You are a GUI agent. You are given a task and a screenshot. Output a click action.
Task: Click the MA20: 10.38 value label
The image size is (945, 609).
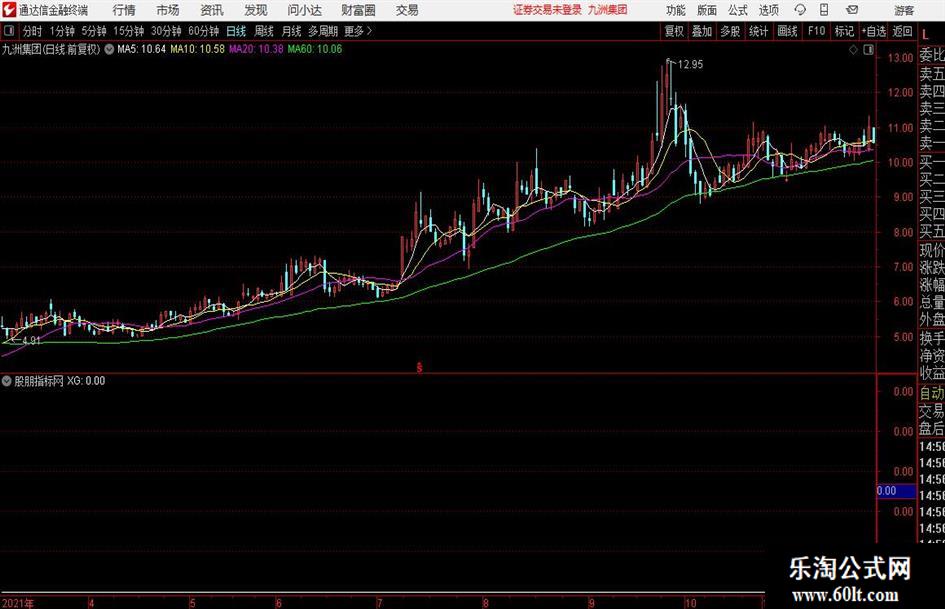click(x=256, y=49)
